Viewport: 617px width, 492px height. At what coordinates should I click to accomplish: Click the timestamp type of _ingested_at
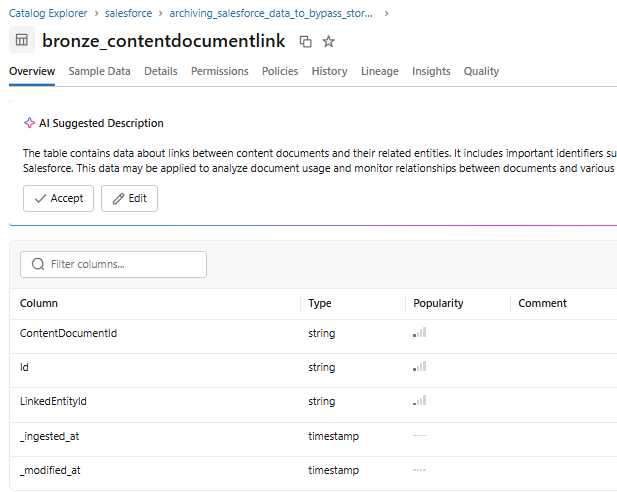pos(333,436)
